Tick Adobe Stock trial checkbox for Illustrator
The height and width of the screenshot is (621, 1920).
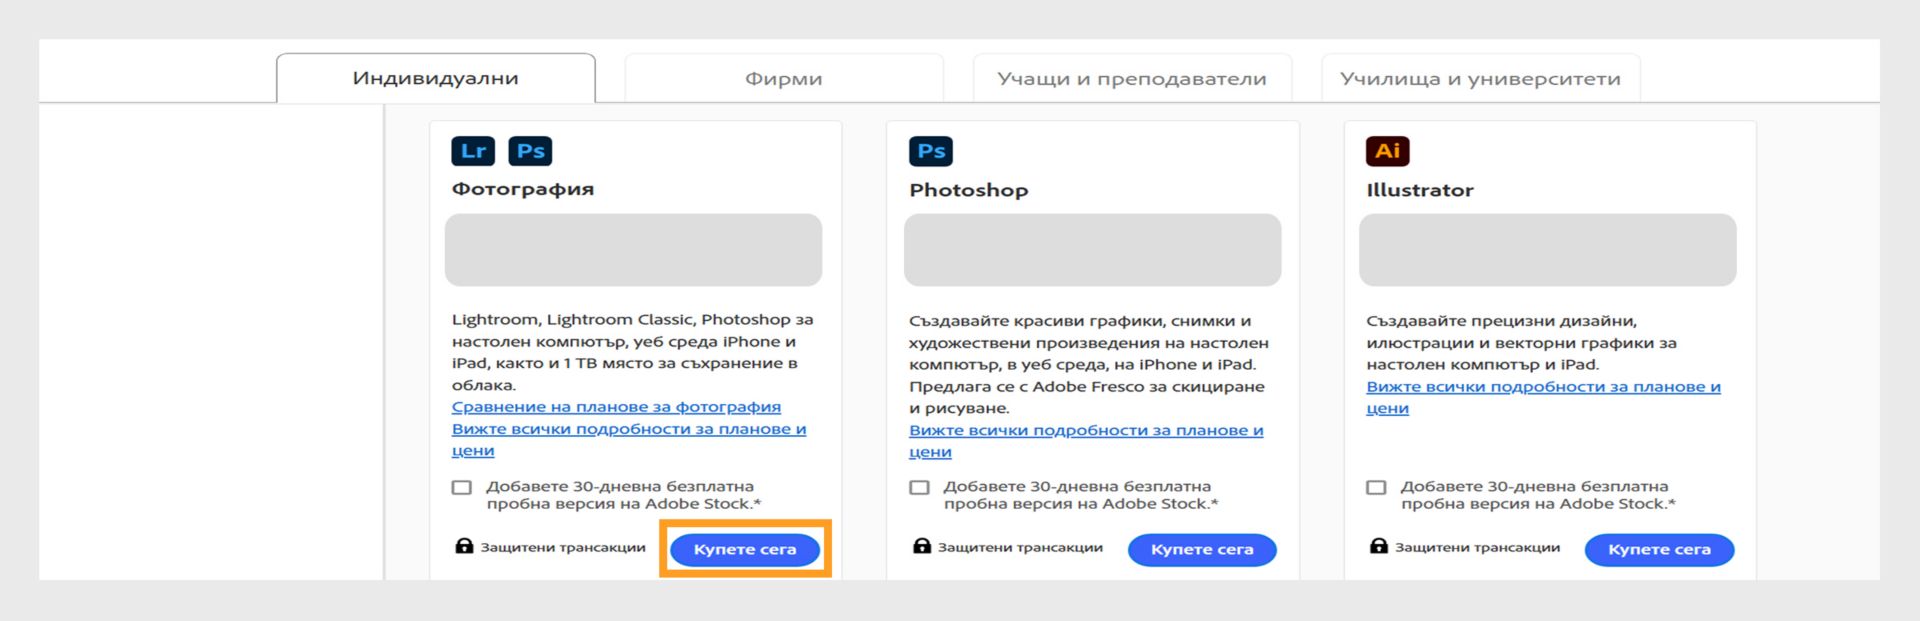click(x=1376, y=488)
